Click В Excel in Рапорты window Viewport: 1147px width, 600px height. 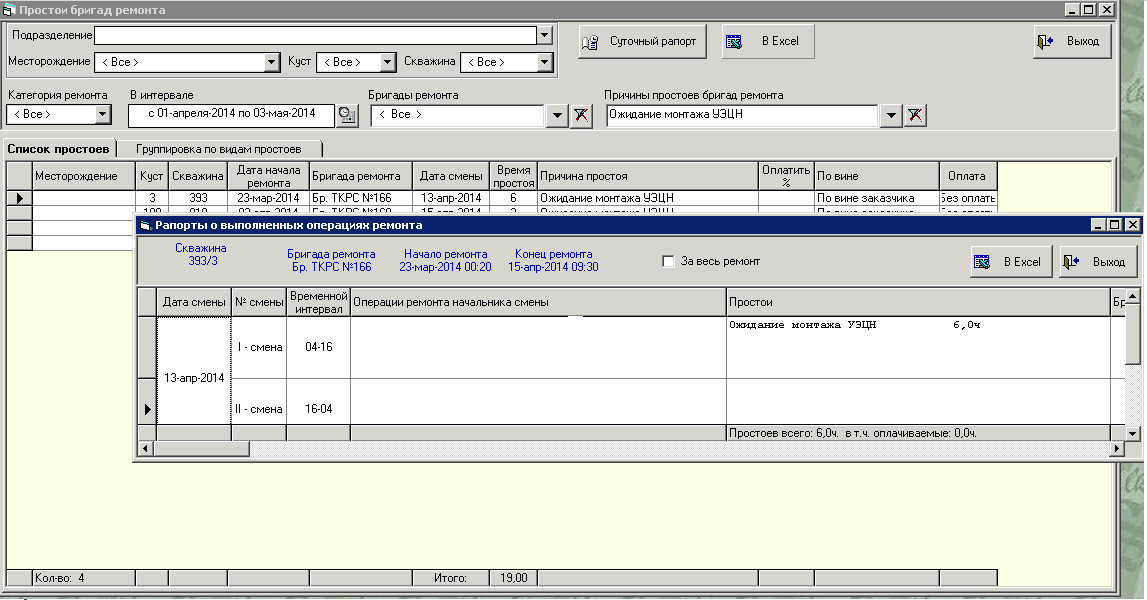1011,262
